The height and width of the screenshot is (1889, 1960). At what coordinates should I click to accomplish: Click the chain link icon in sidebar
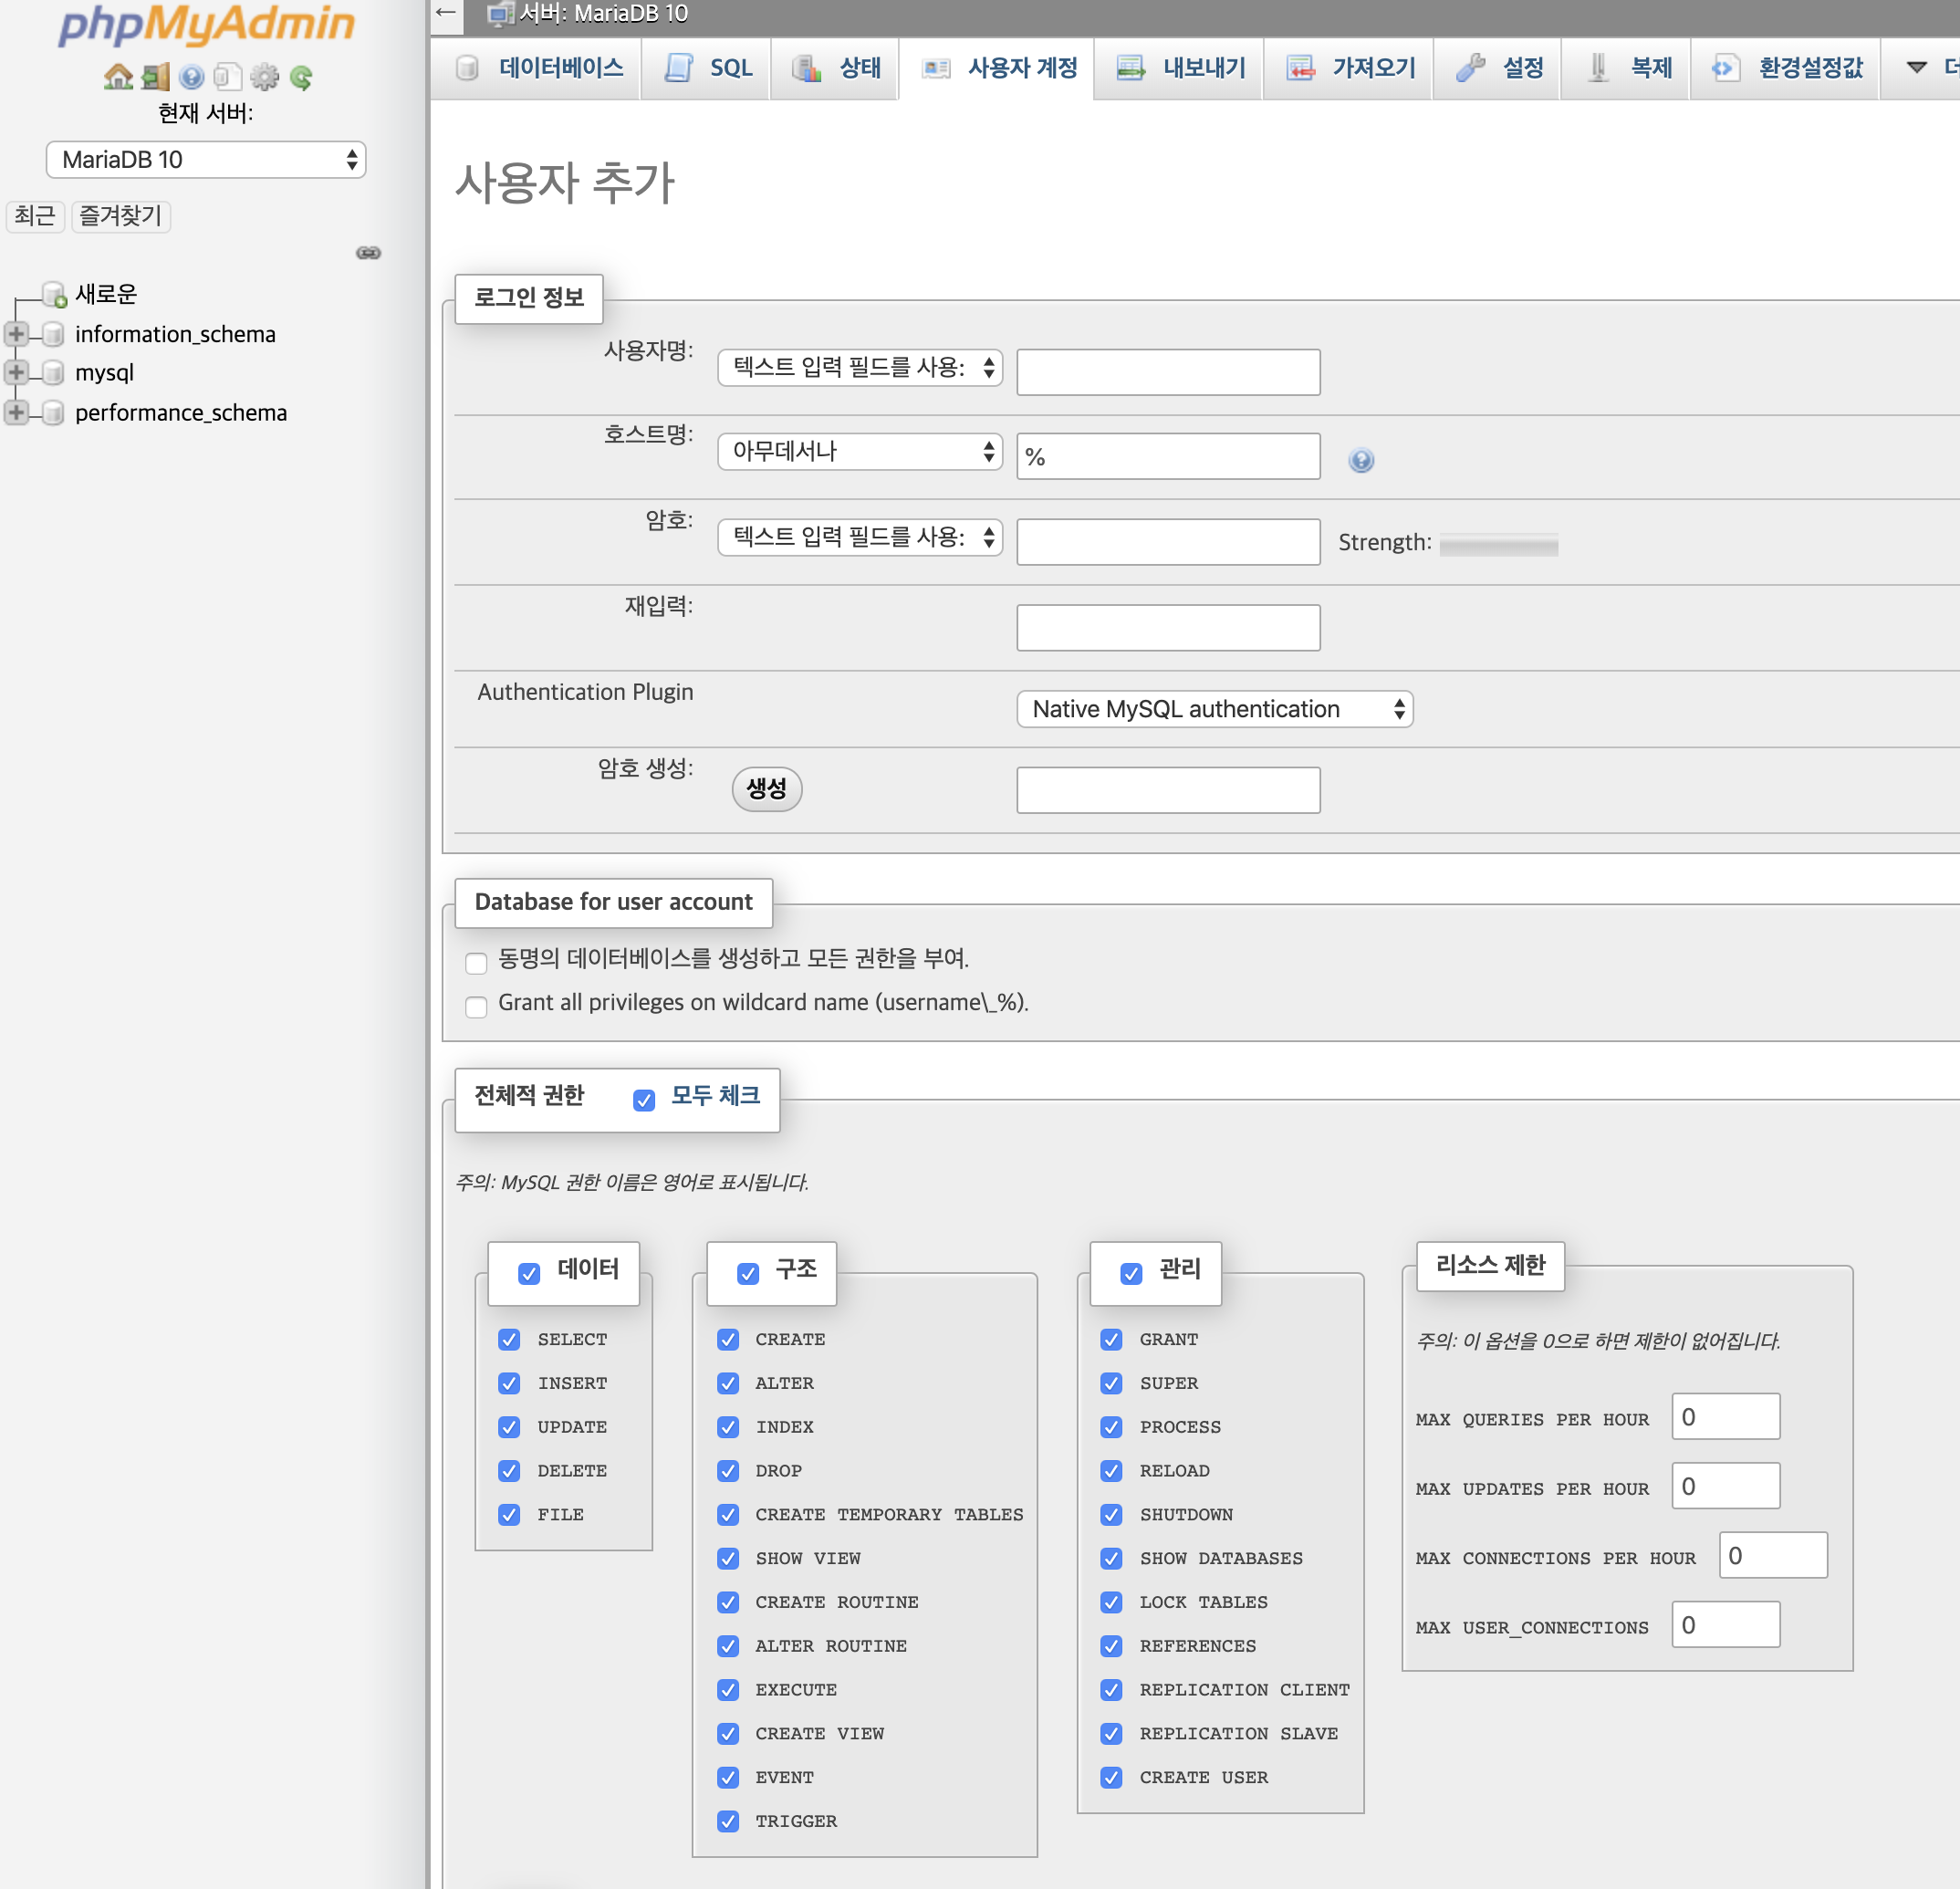[368, 252]
